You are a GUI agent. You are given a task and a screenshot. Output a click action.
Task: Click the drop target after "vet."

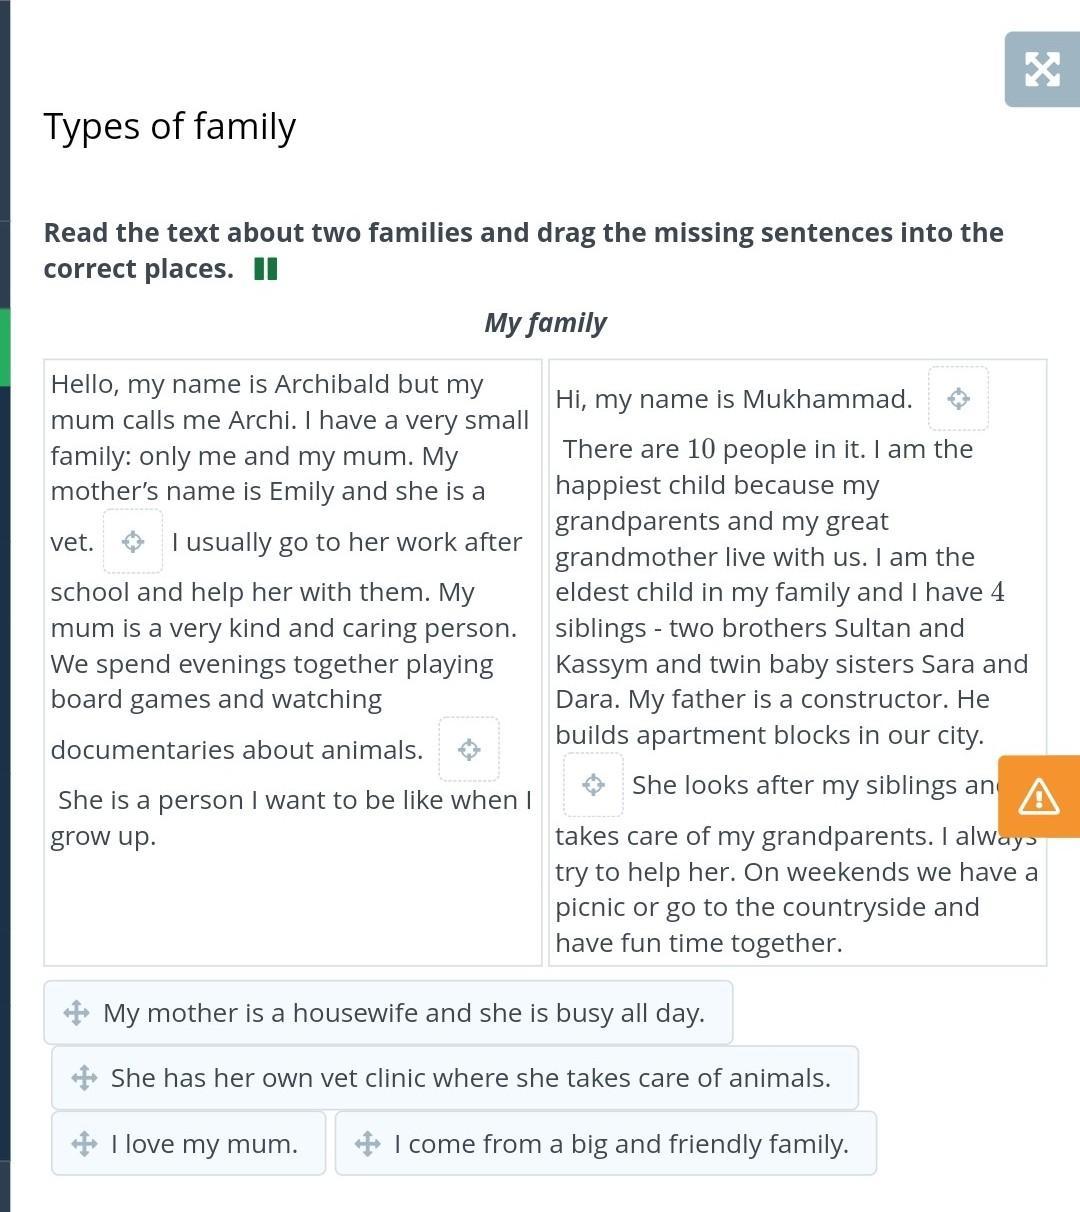coord(133,542)
